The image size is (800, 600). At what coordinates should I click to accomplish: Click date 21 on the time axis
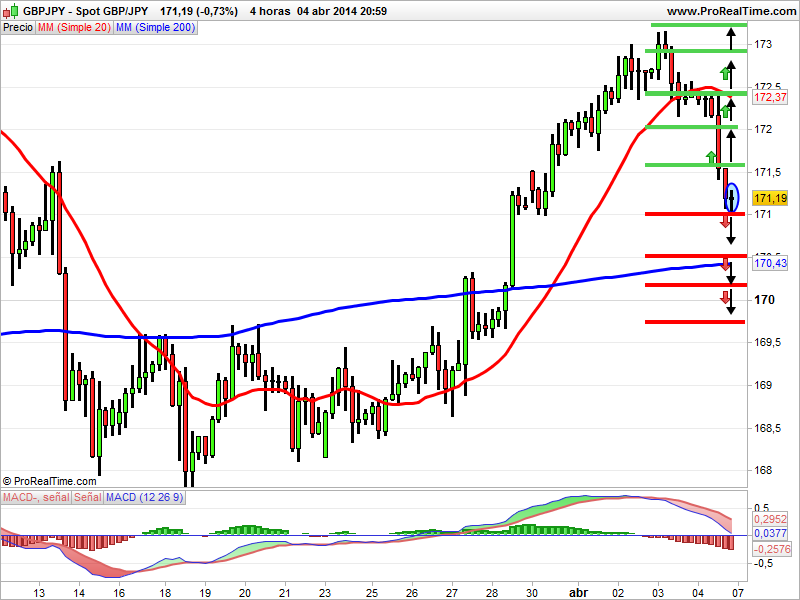[x=285, y=593]
